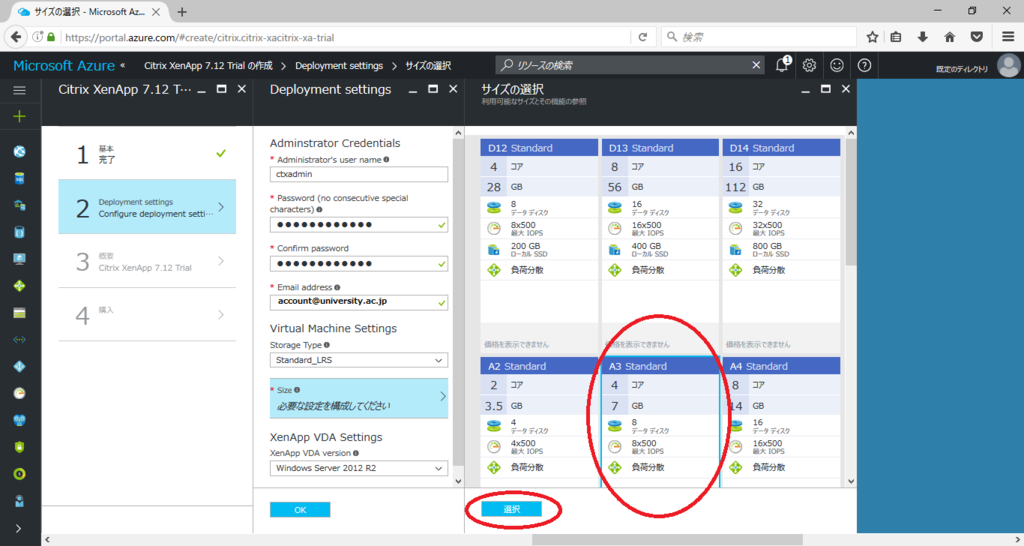Click the globe icon in Azure sidebar
The width and height of the screenshot is (1024, 546).
(x=20, y=152)
